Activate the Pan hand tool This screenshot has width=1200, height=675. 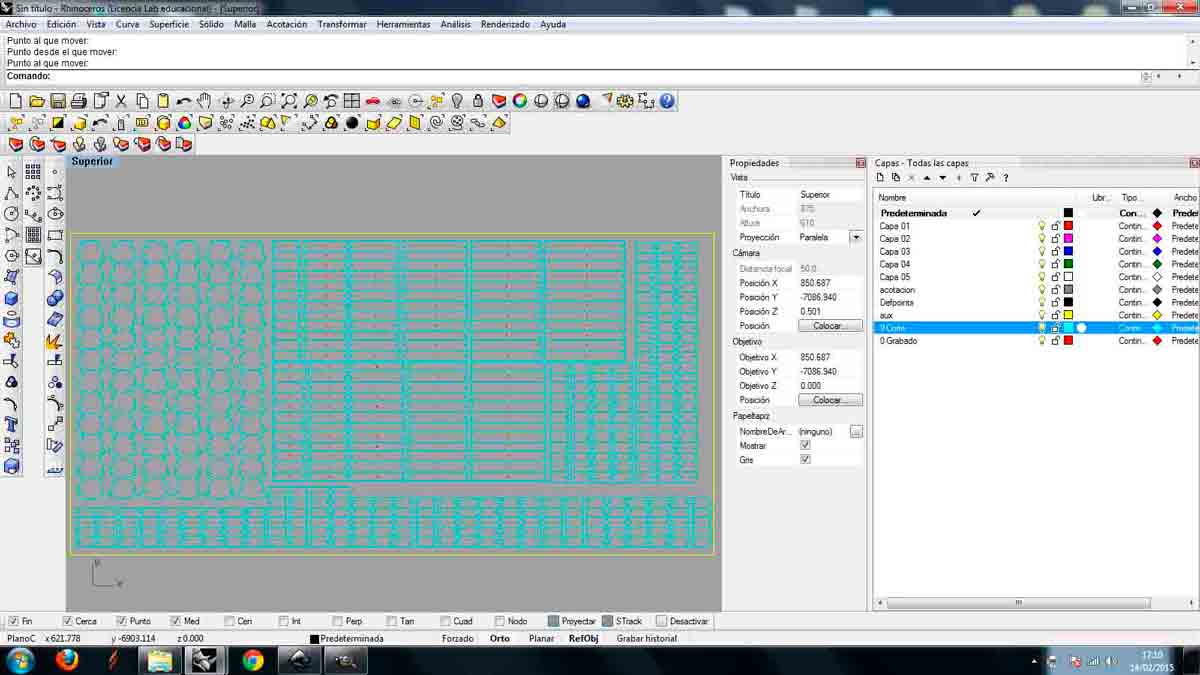[204, 101]
